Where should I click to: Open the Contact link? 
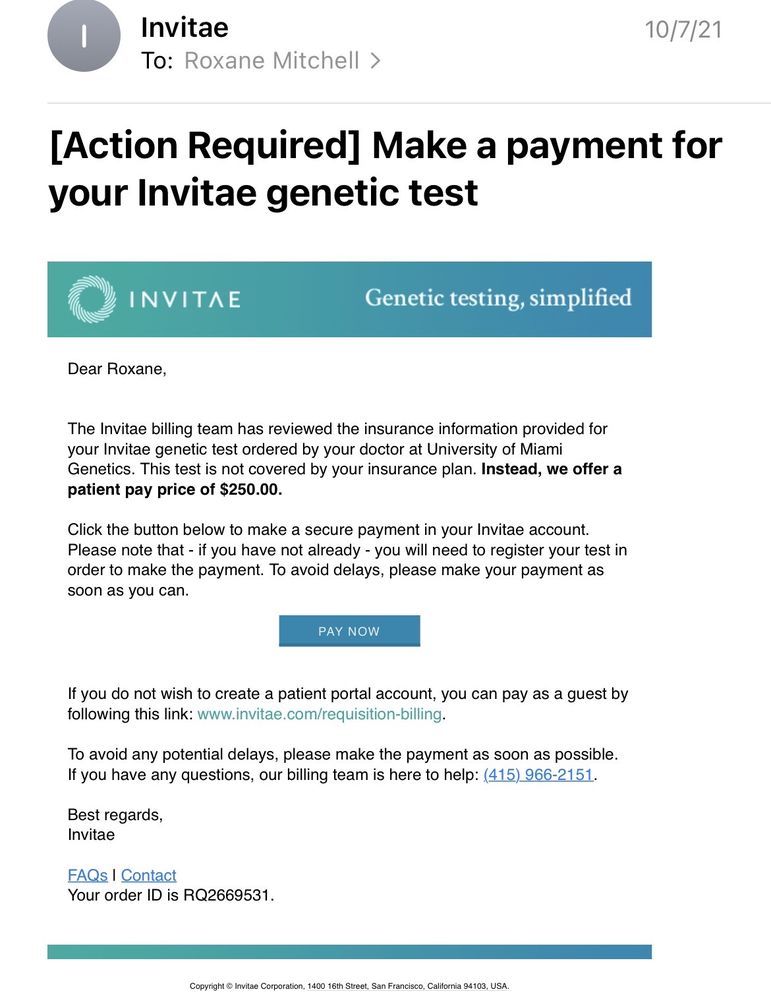(x=148, y=875)
